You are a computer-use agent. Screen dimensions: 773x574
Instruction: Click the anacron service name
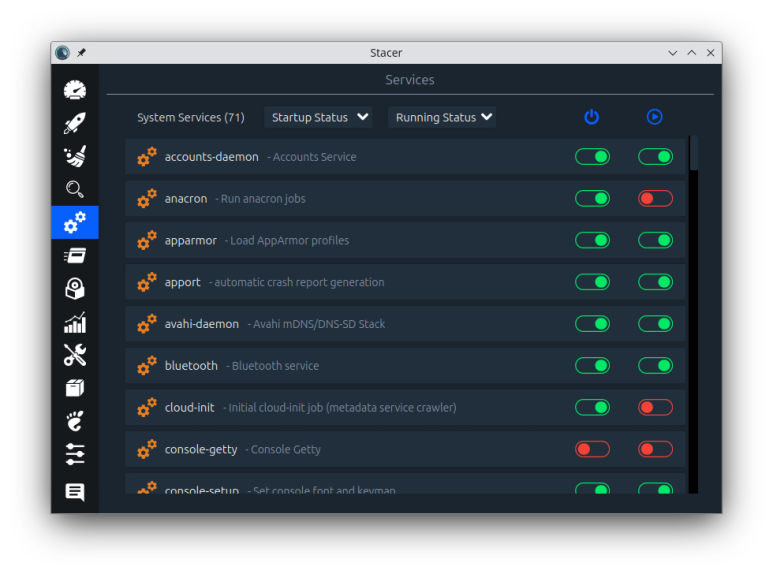click(186, 199)
